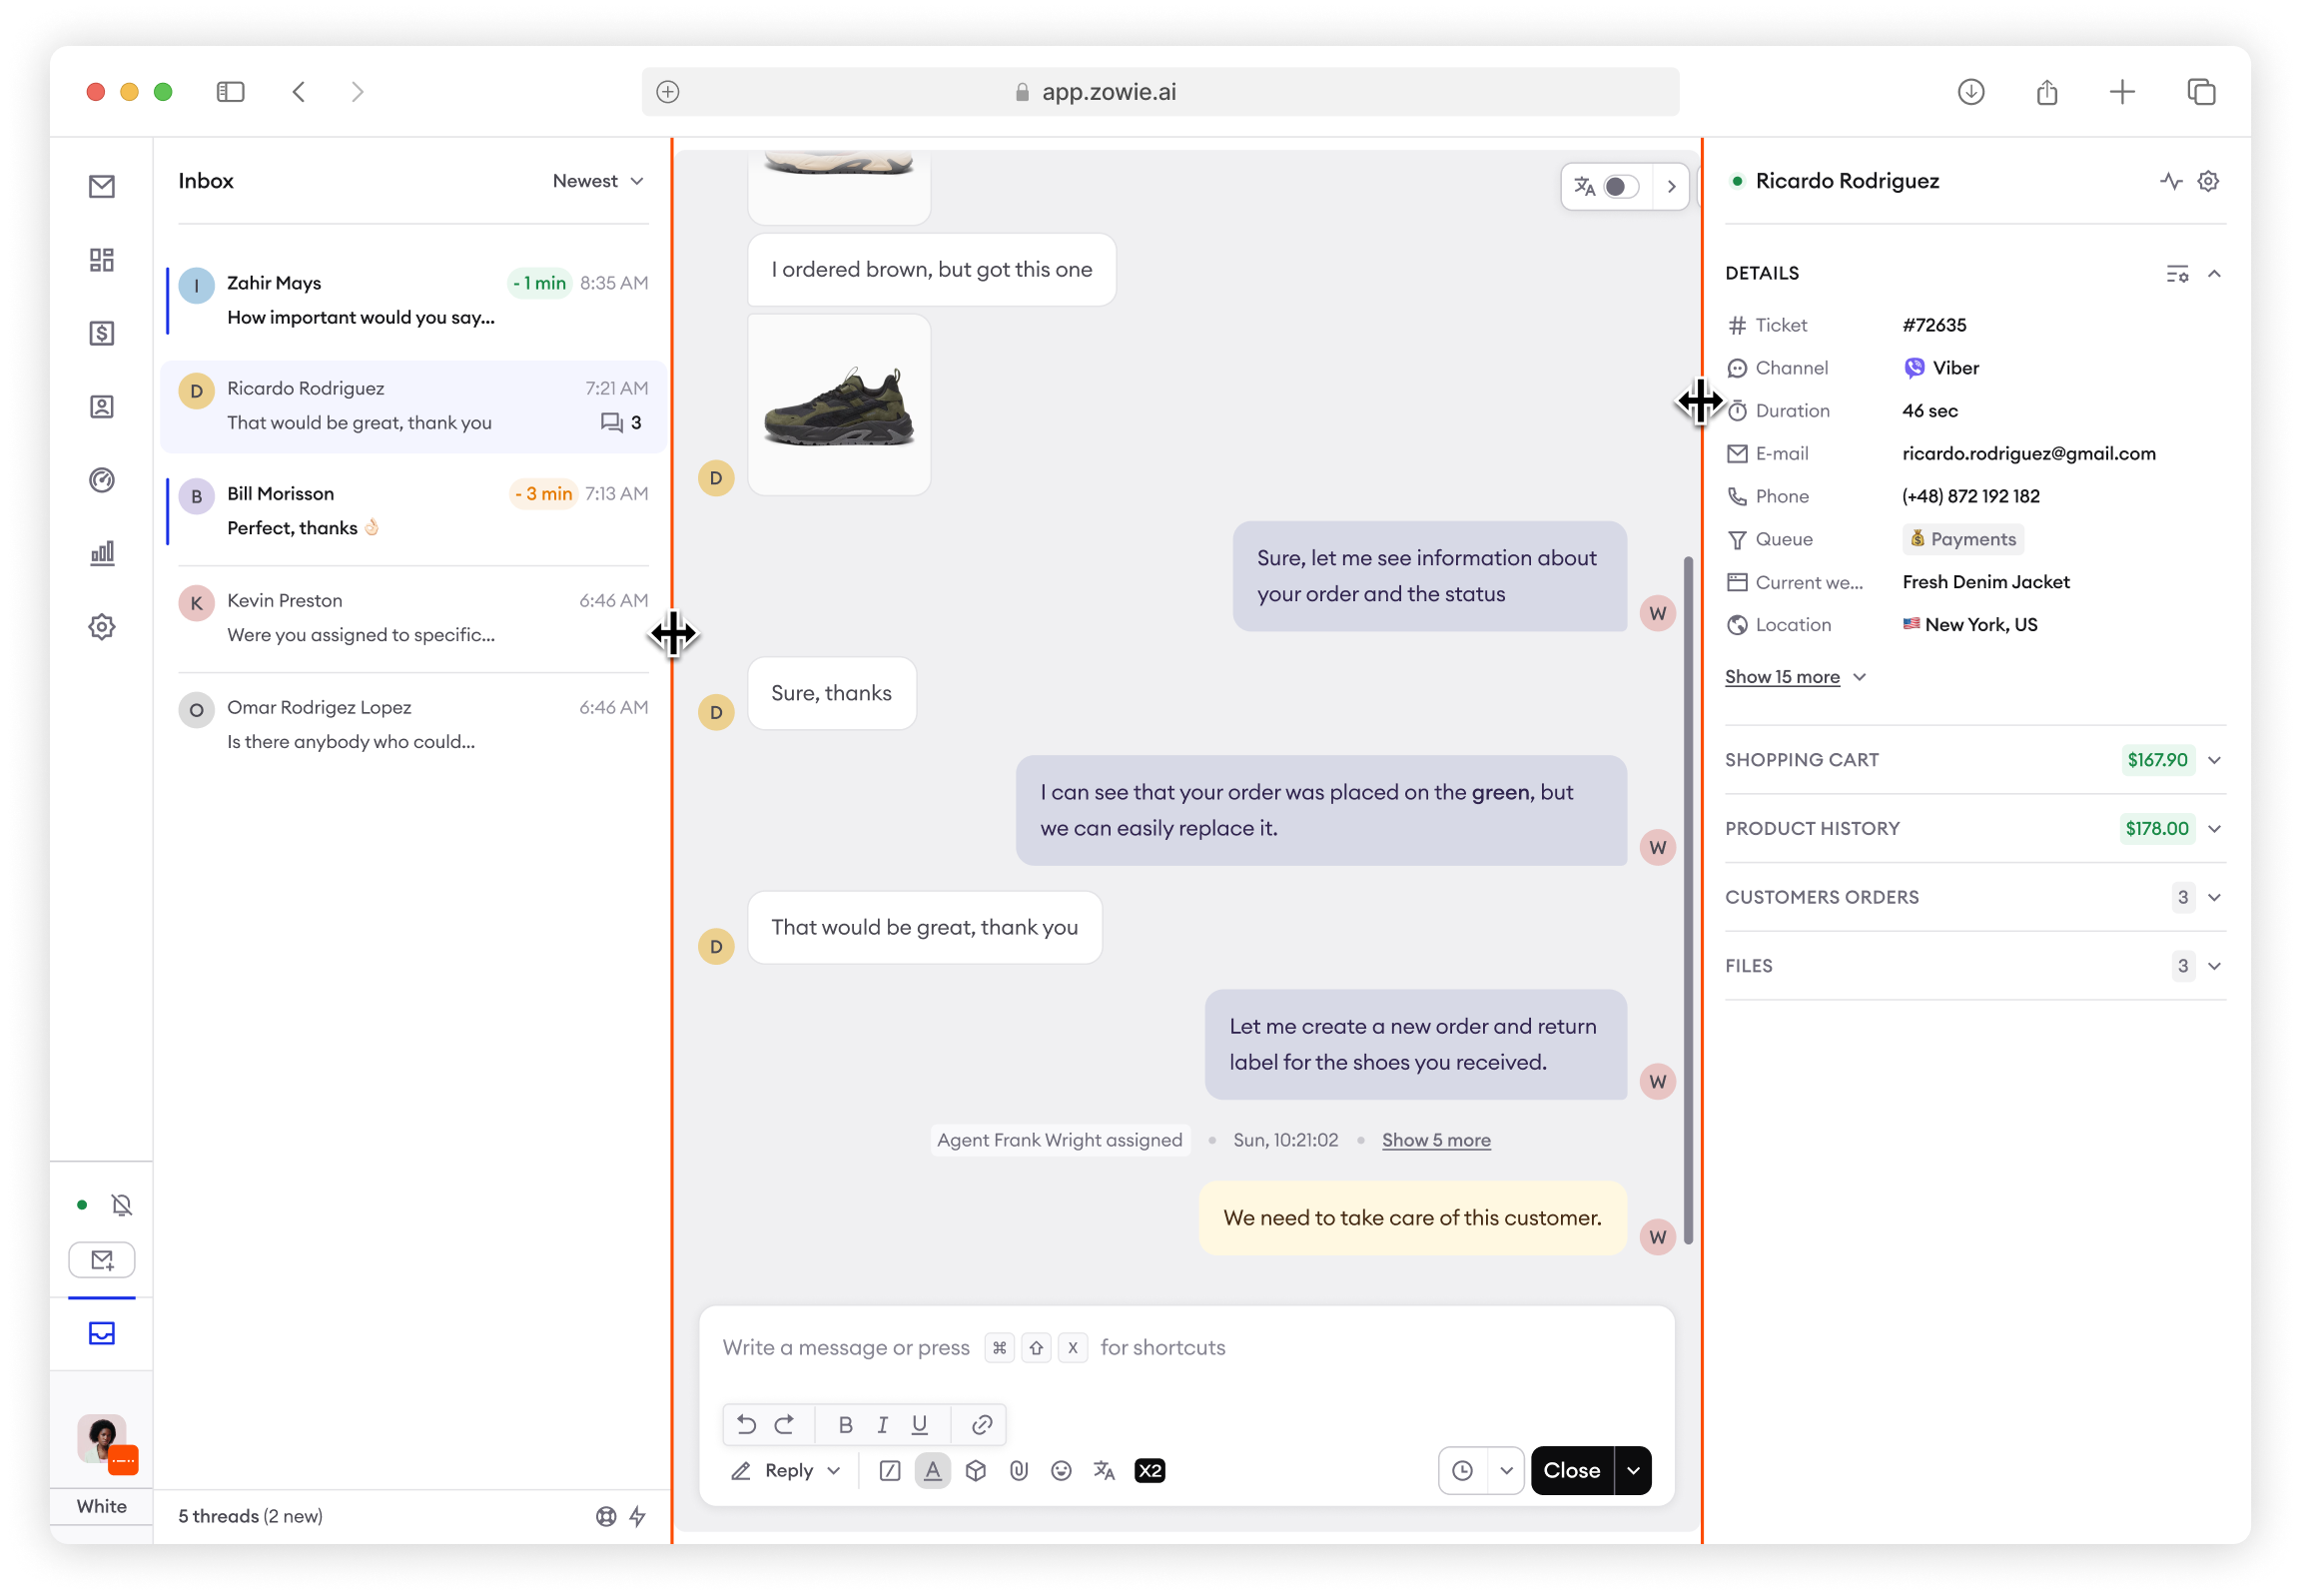Click the emoji picker icon in composer
2300x1596 pixels.
pyautogui.click(x=1061, y=1470)
